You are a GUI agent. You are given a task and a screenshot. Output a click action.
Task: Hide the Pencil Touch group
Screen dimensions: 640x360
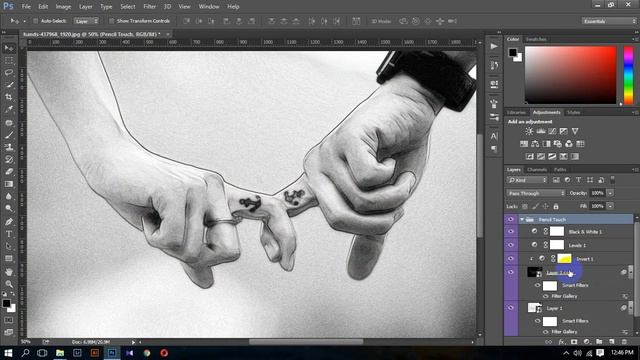point(511,219)
